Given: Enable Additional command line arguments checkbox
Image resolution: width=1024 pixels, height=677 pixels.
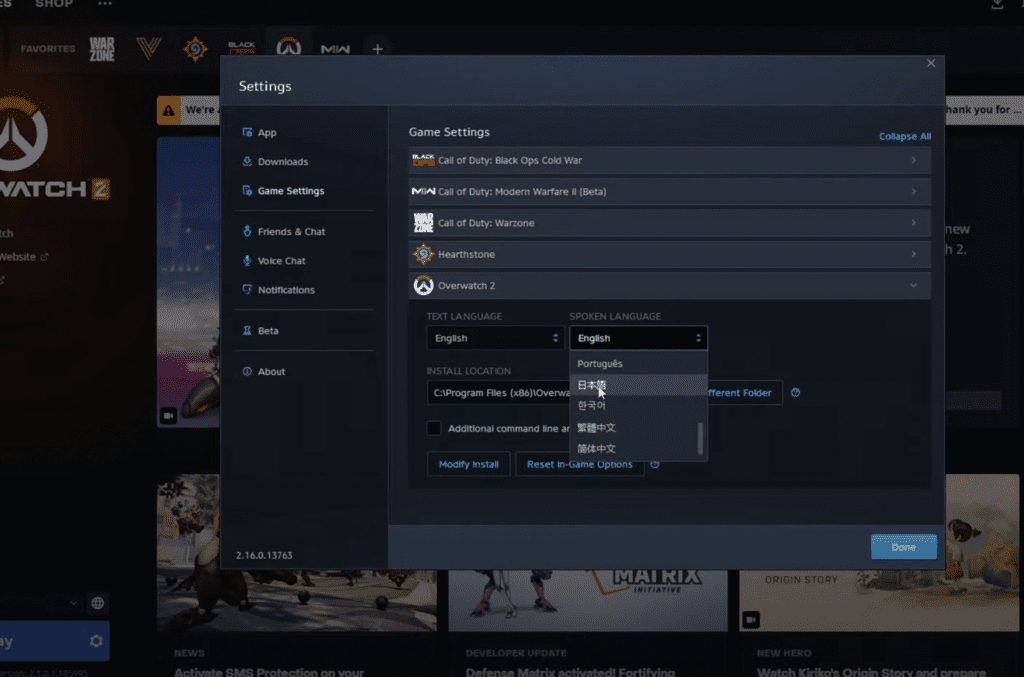Looking at the screenshot, I should [434, 428].
